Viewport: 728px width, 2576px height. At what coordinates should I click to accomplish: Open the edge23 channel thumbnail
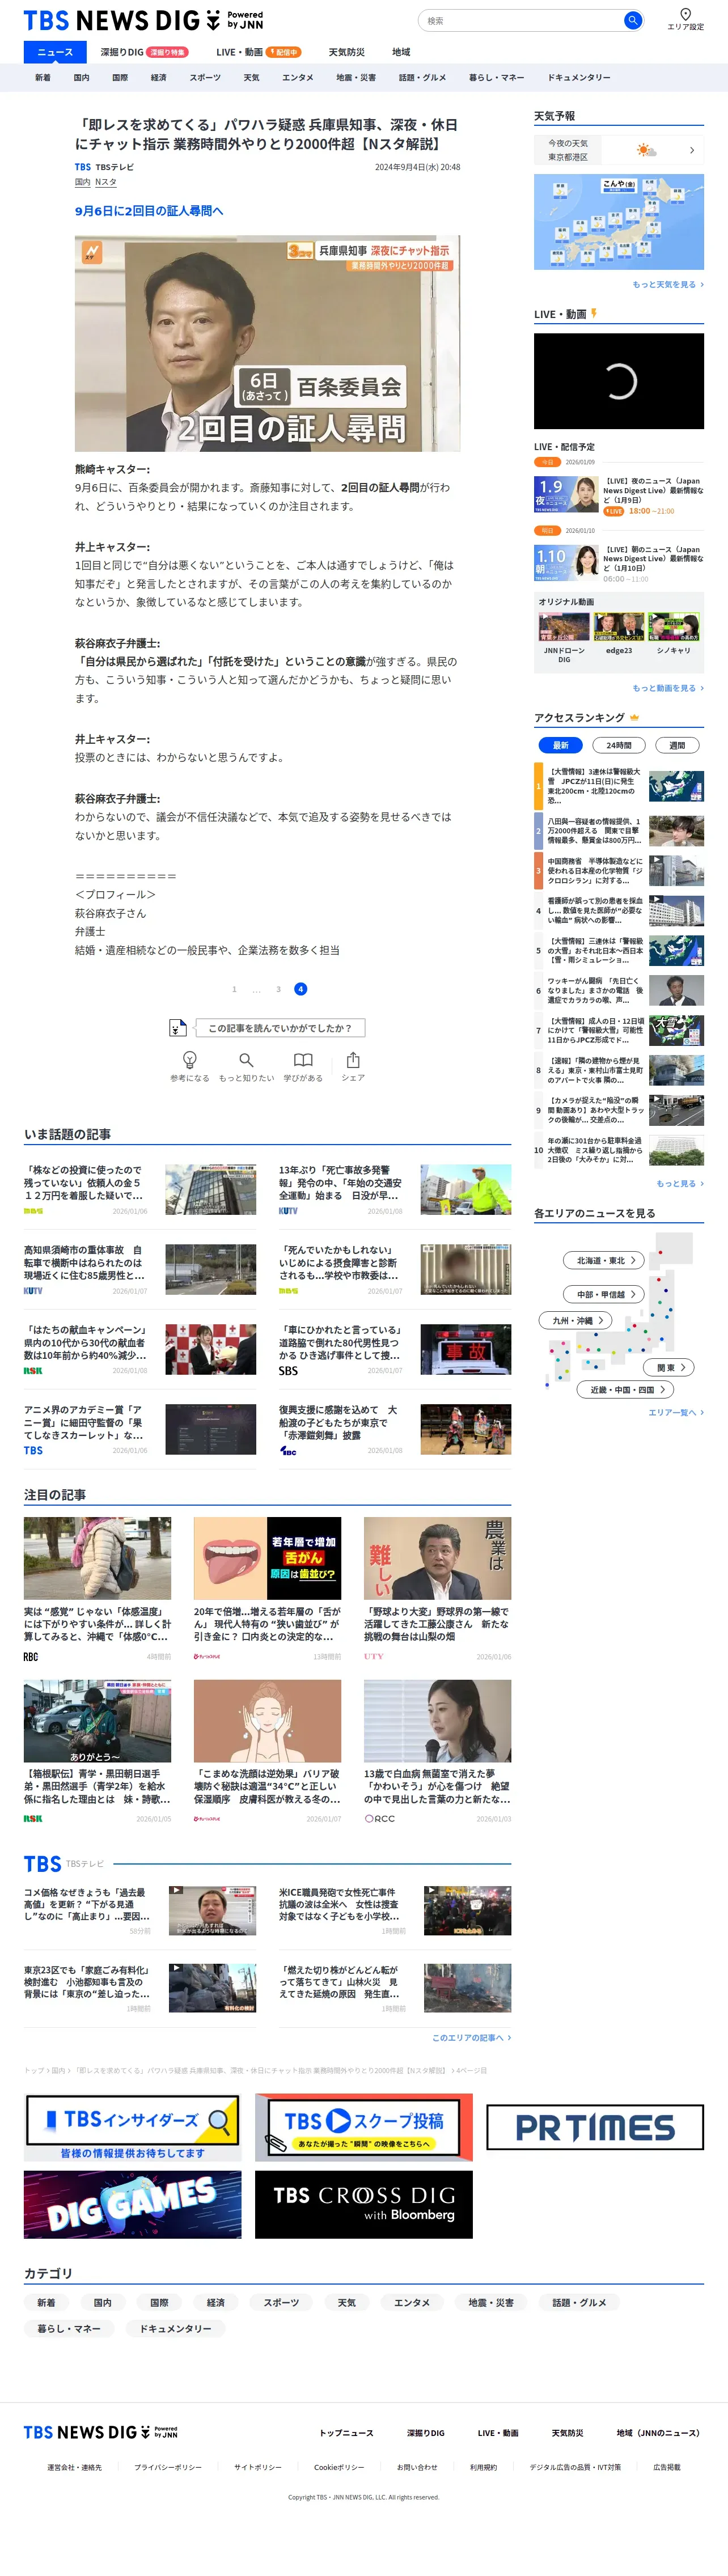pyautogui.click(x=619, y=627)
